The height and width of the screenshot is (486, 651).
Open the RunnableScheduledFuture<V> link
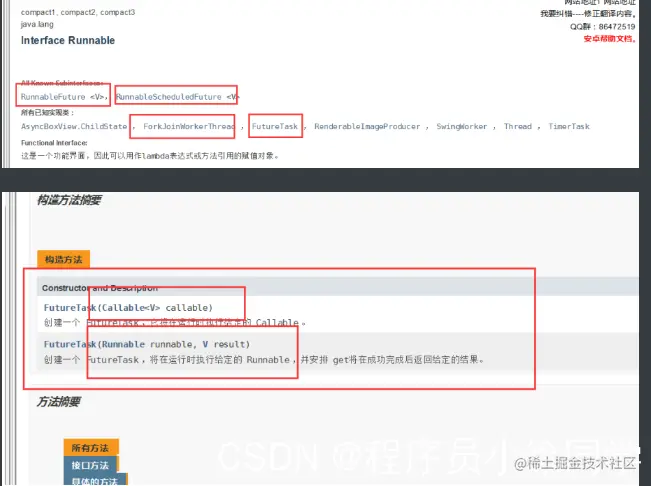pyautogui.click(x=176, y=97)
